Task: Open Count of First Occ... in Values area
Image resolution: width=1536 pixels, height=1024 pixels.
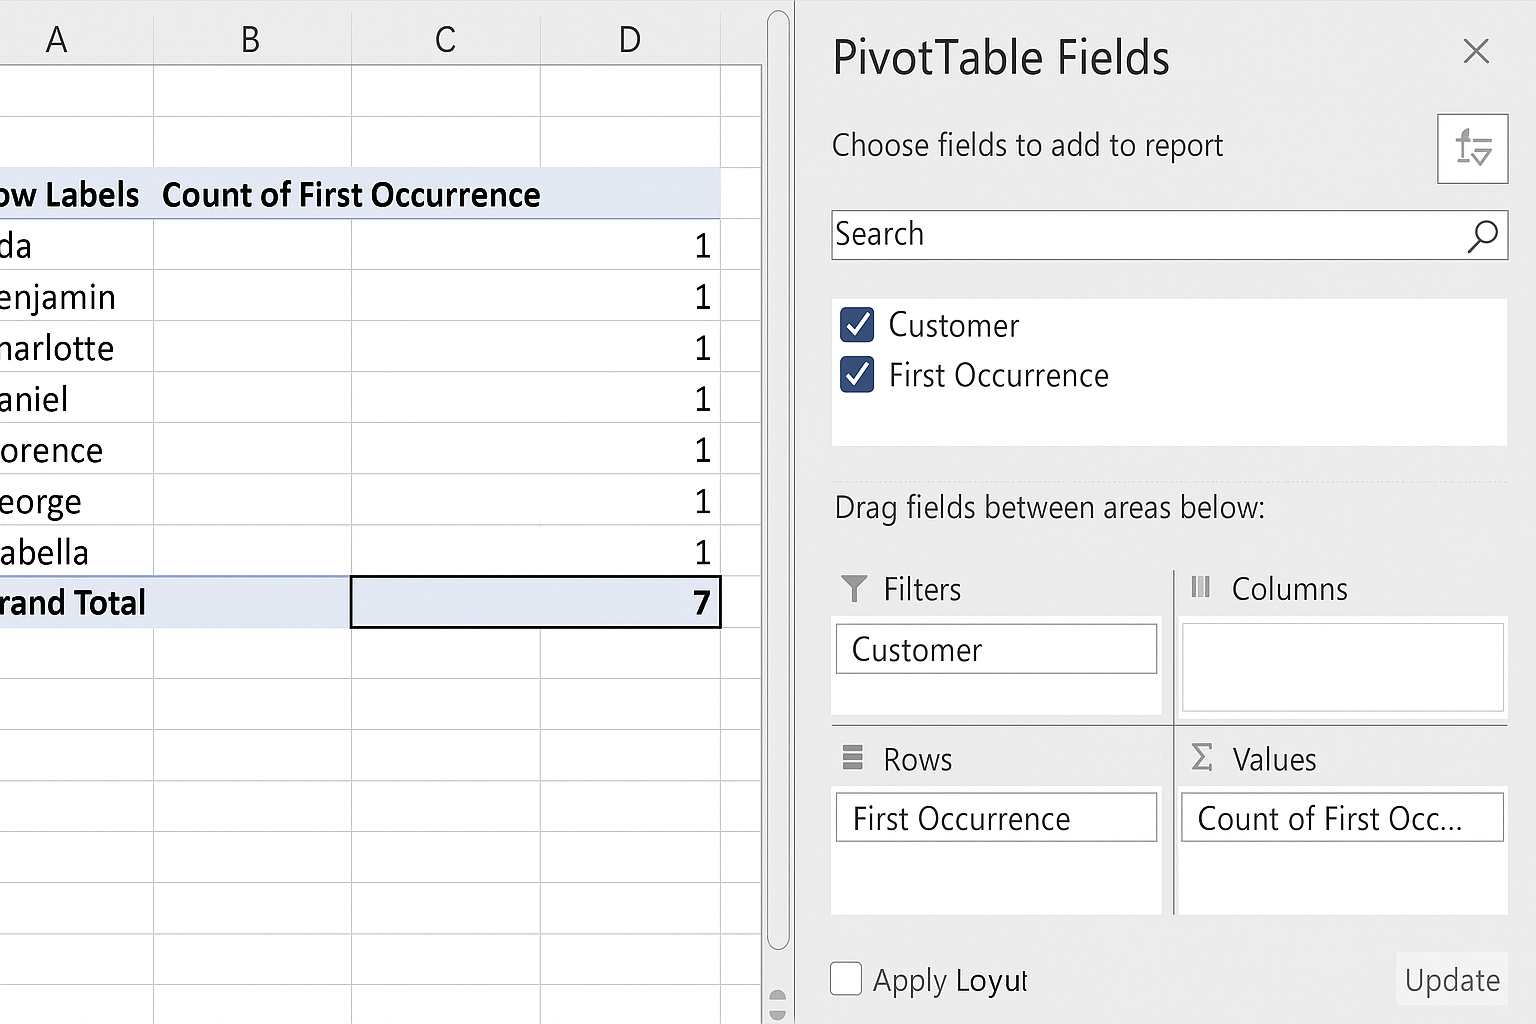Action: (1342, 818)
